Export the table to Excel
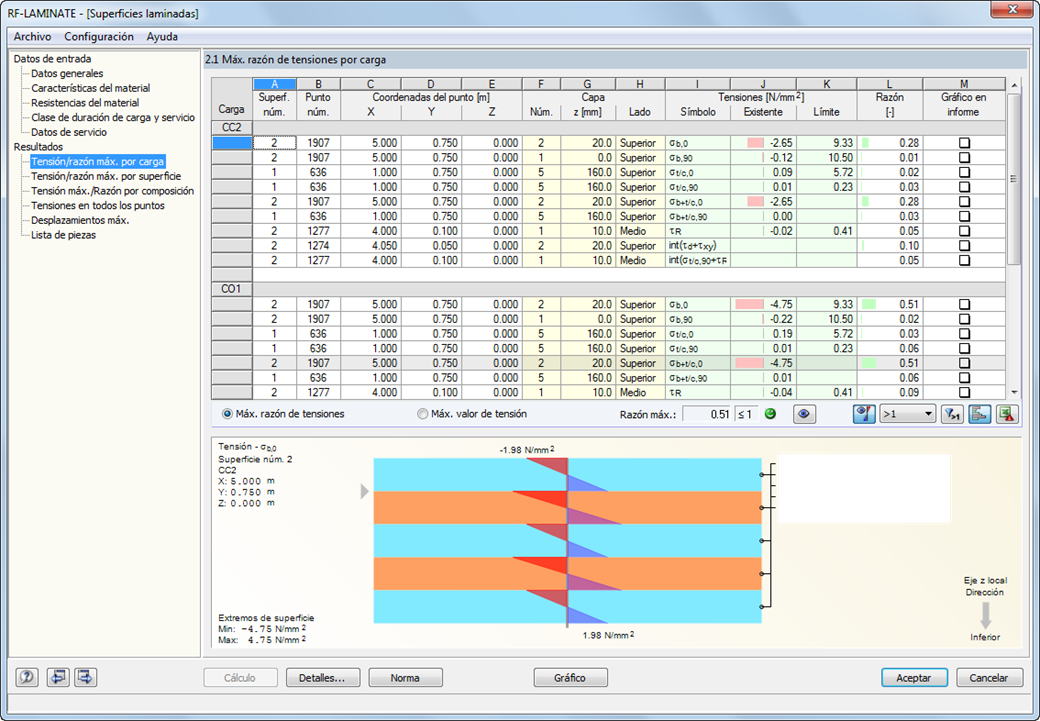 1007,414
